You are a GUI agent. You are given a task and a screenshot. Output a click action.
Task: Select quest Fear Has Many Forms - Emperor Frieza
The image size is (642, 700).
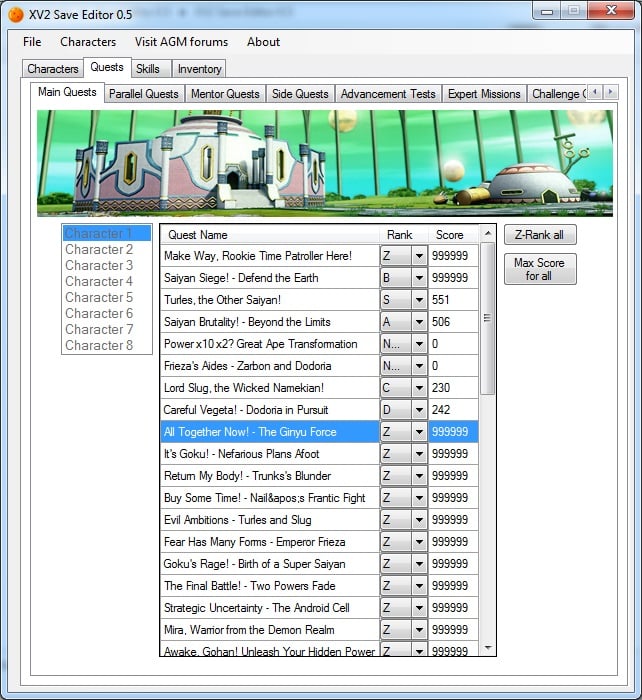[270, 542]
